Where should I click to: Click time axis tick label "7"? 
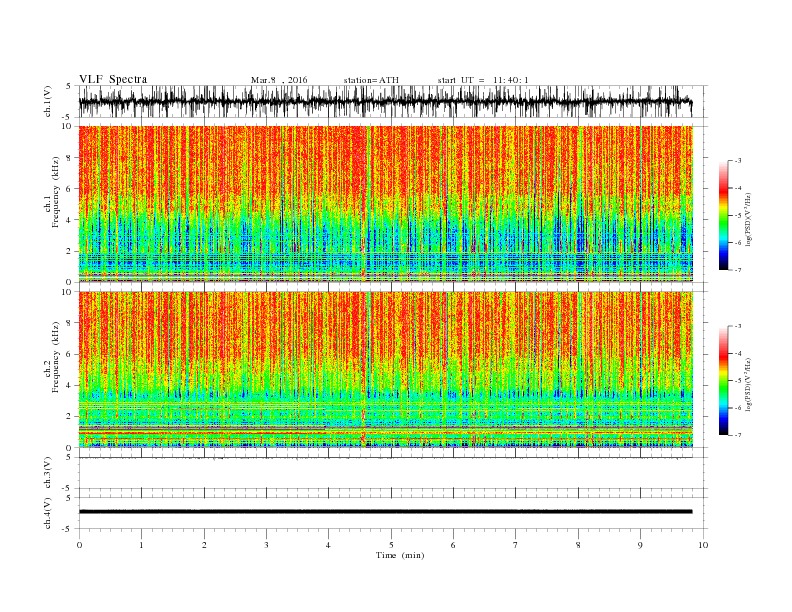tap(516, 545)
